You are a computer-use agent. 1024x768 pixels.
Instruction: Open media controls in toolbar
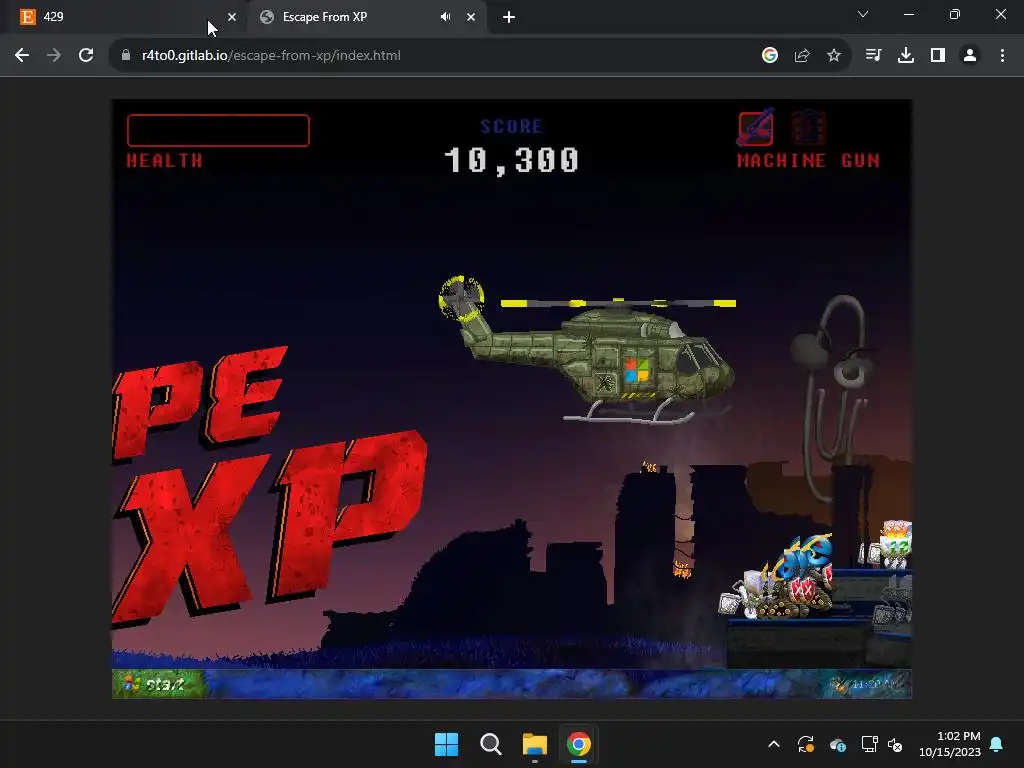pyautogui.click(x=873, y=56)
